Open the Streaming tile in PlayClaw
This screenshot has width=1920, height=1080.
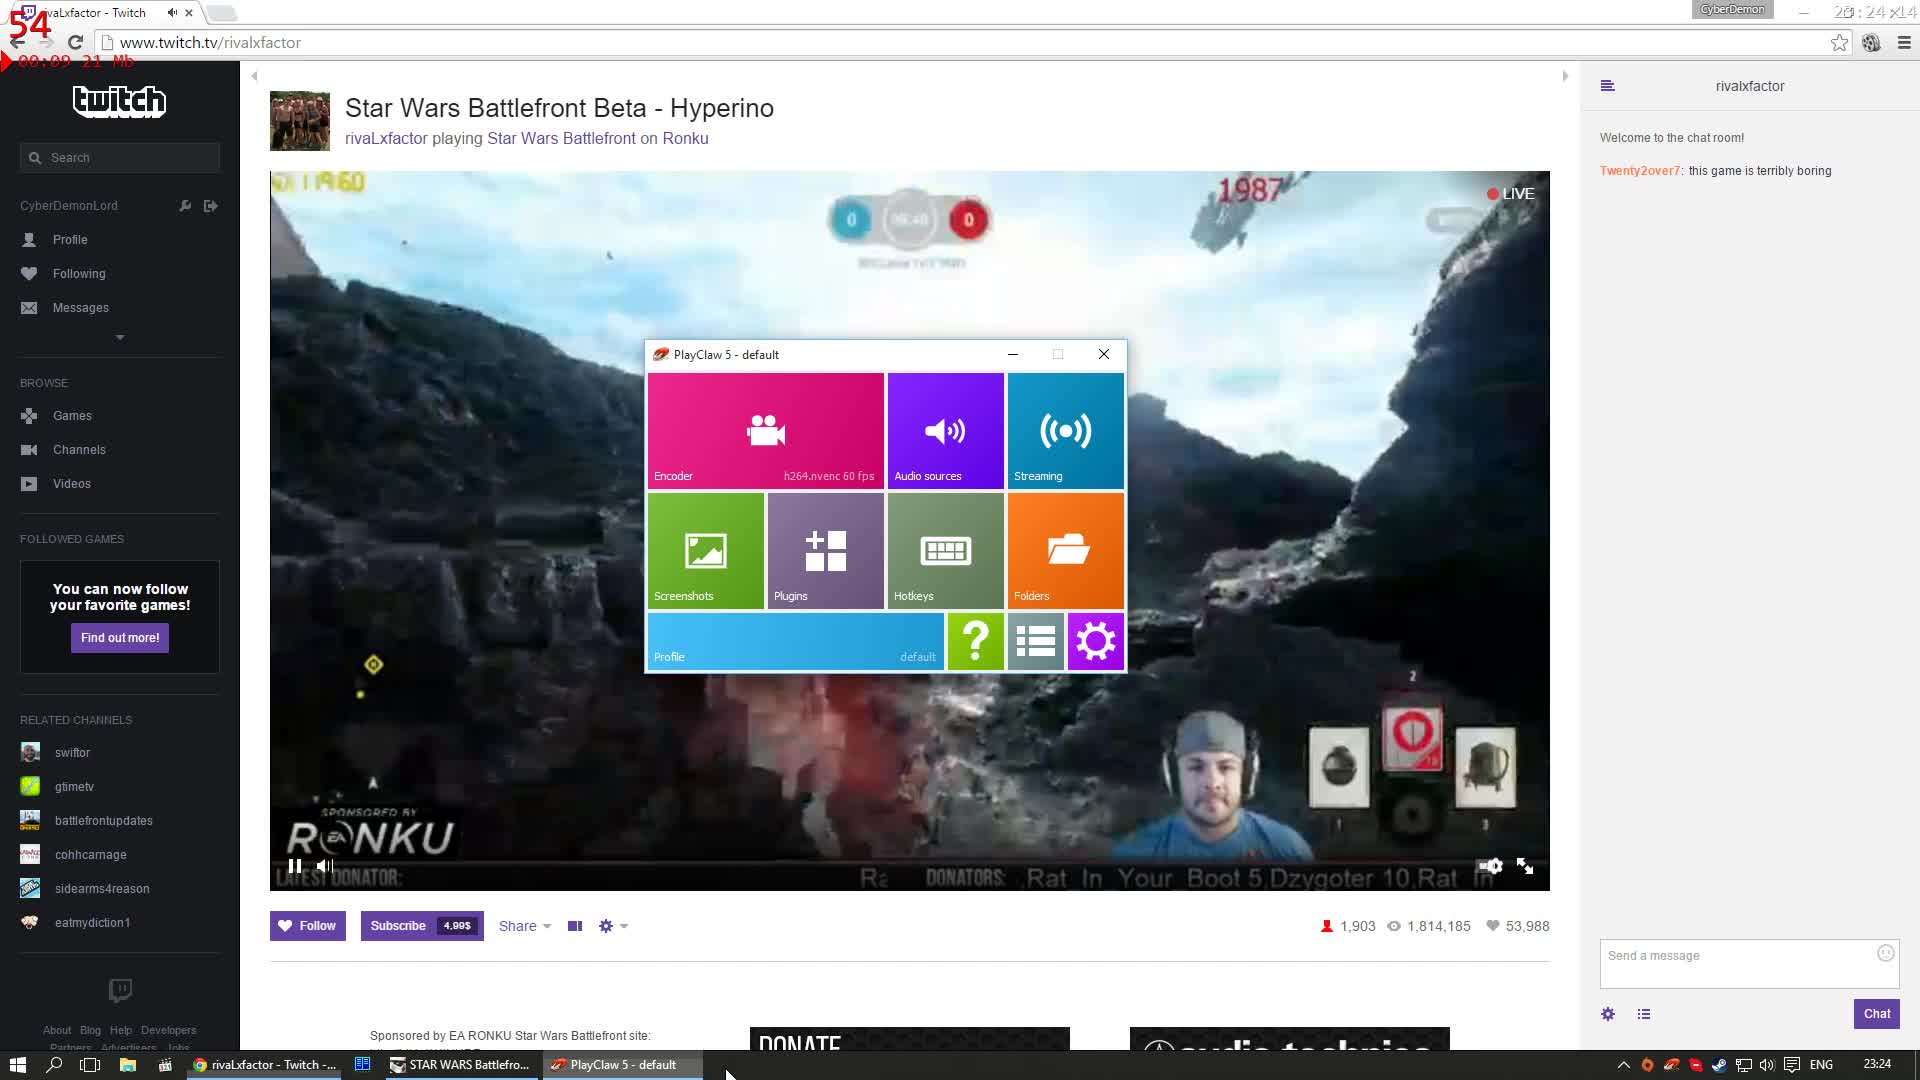[x=1065, y=431]
